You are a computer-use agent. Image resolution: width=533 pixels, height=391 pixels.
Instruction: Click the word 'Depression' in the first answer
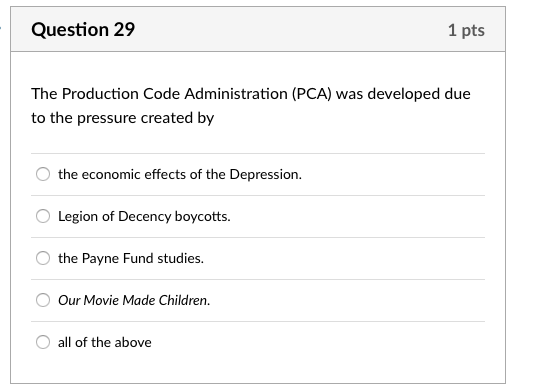pyautogui.click(x=265, y=175)
